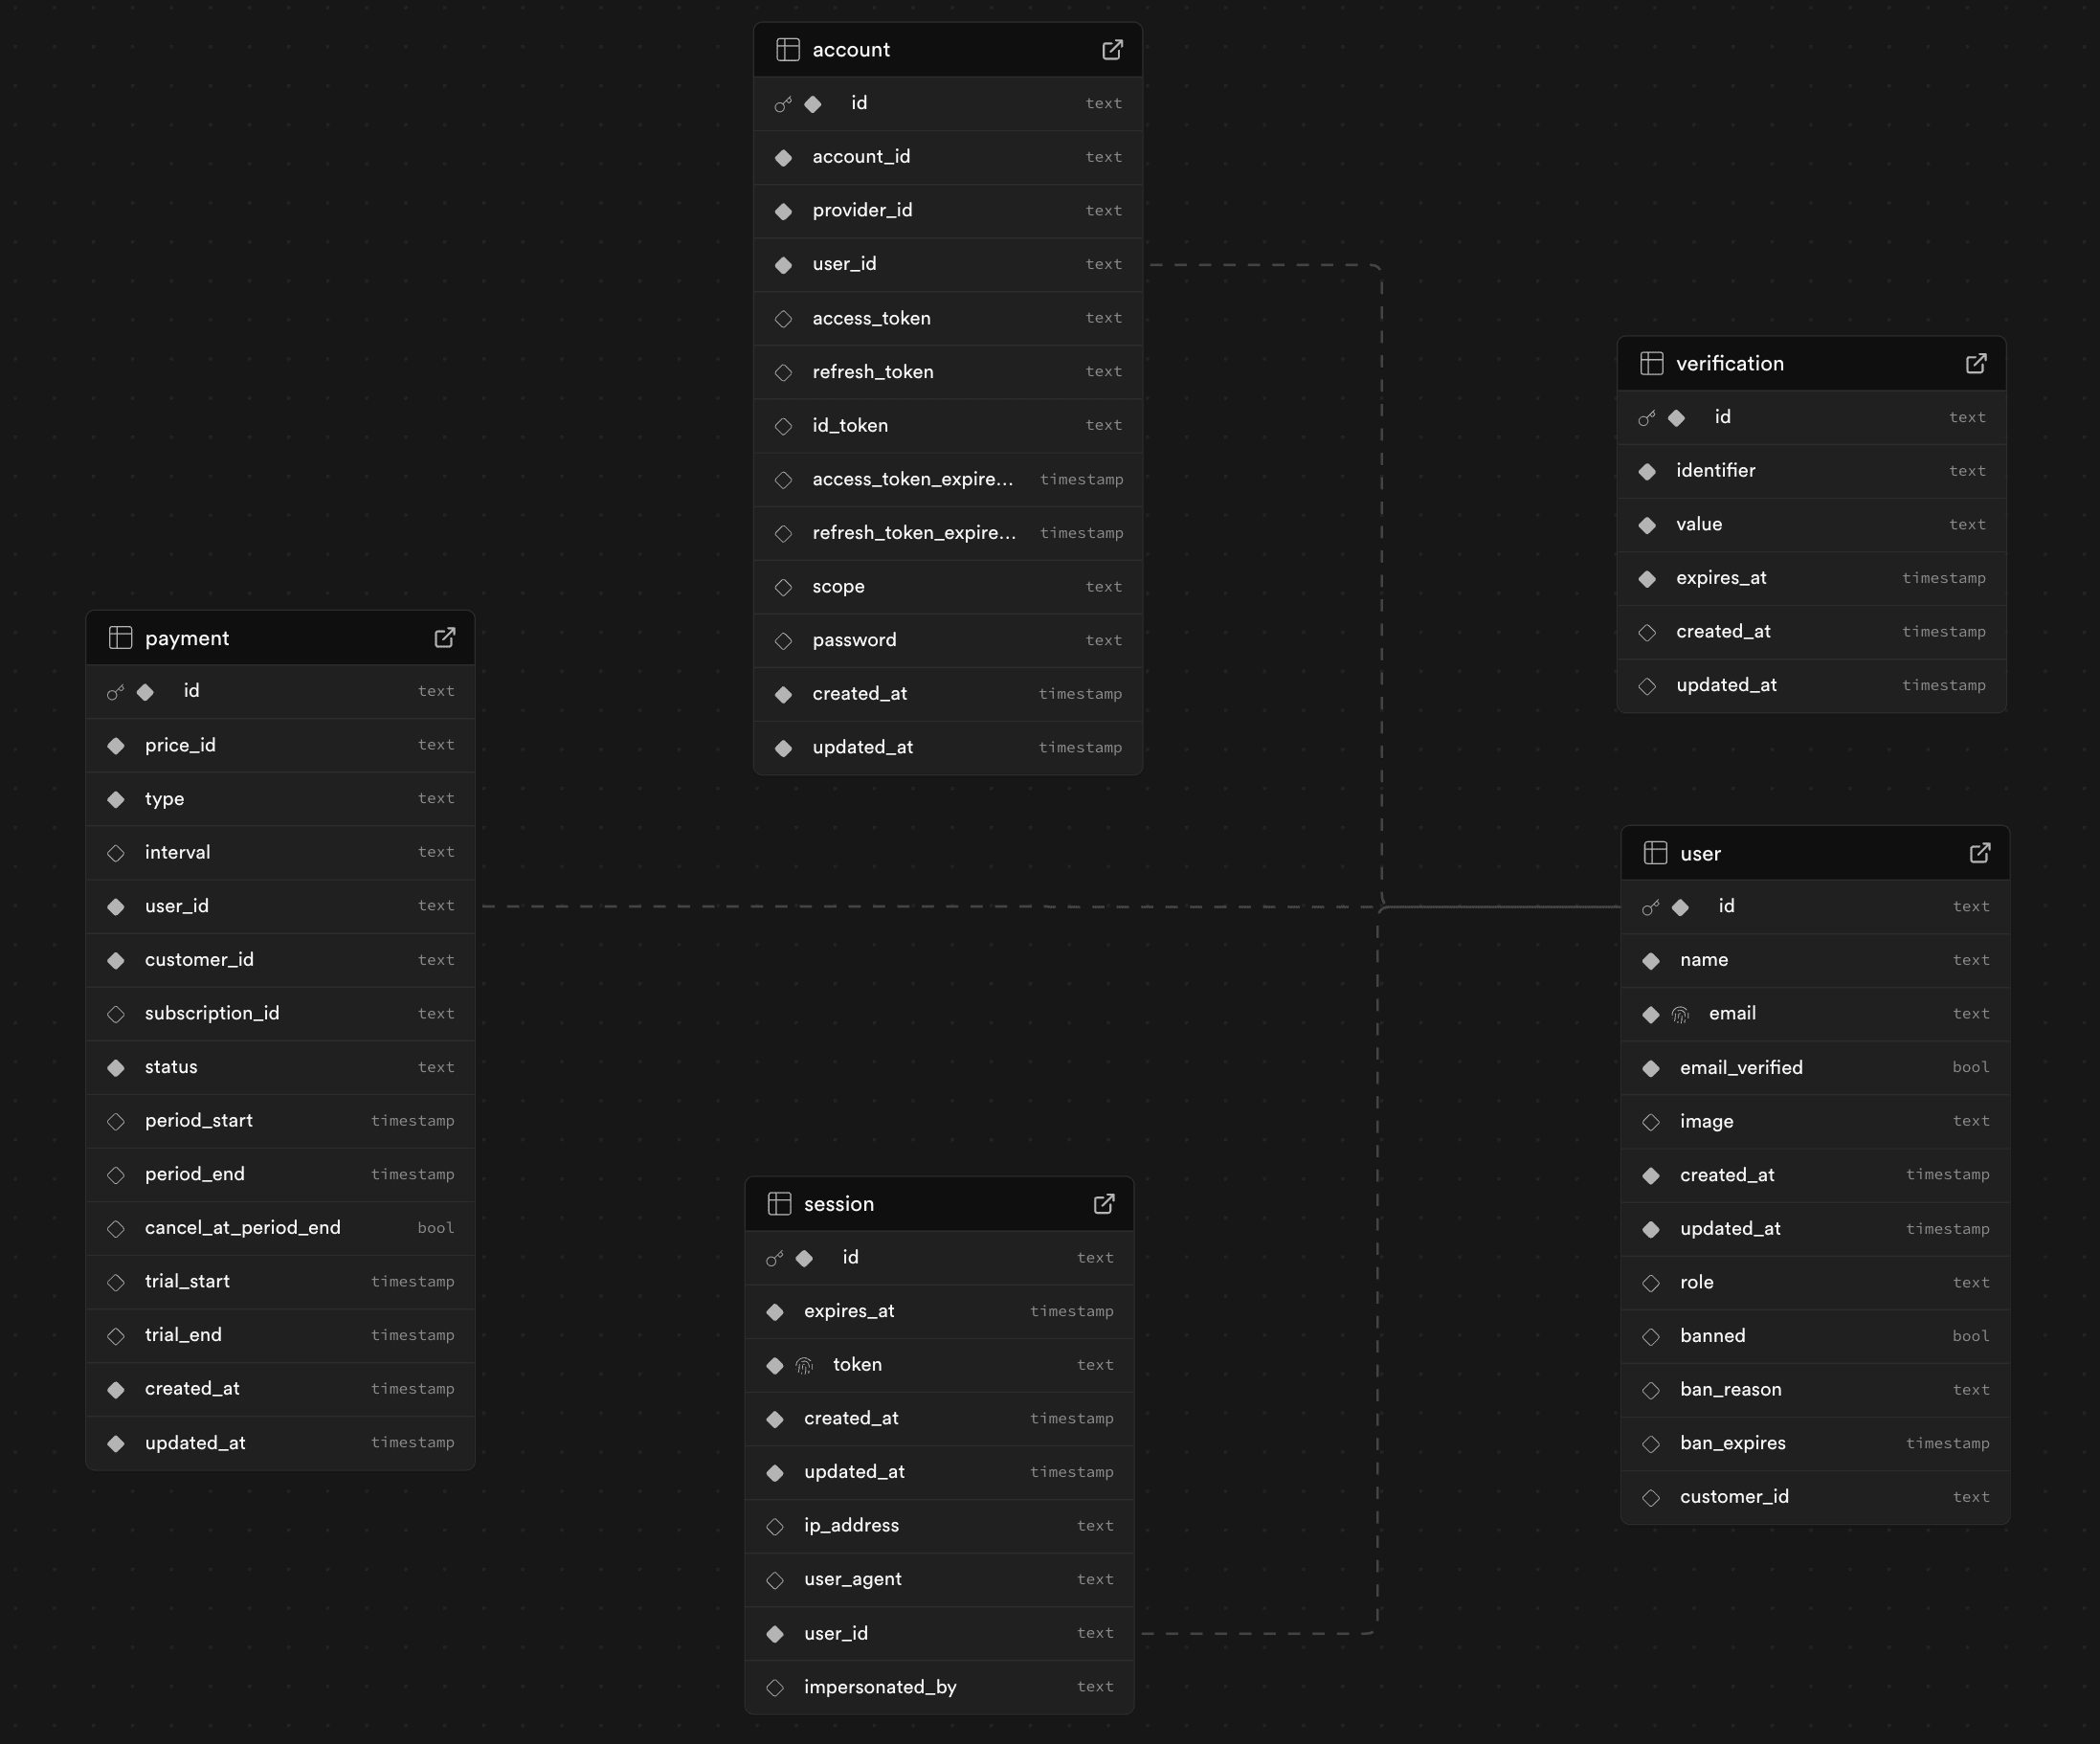Open user table external link icon
The height and width of the screenshot is (1744, 2100).
(1980, 853)
